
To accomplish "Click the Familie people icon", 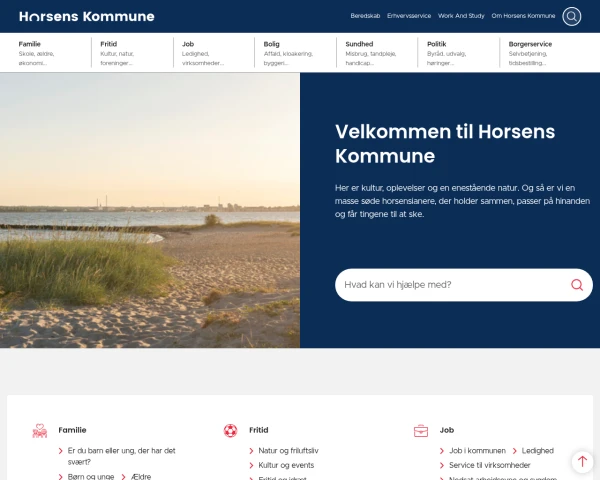I will pyautogui.click(x=40, y=431).
